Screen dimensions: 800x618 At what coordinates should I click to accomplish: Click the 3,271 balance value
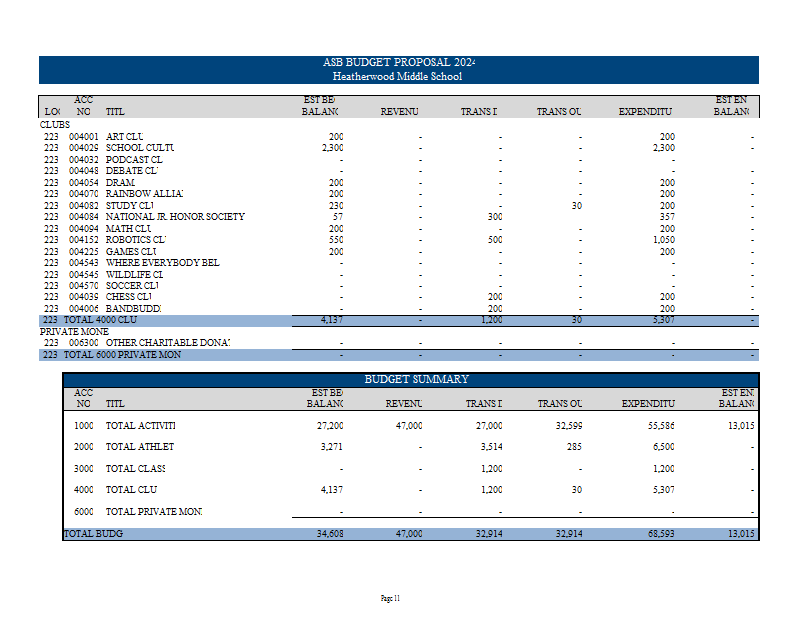pyautogui.click(x=332, y=447)
